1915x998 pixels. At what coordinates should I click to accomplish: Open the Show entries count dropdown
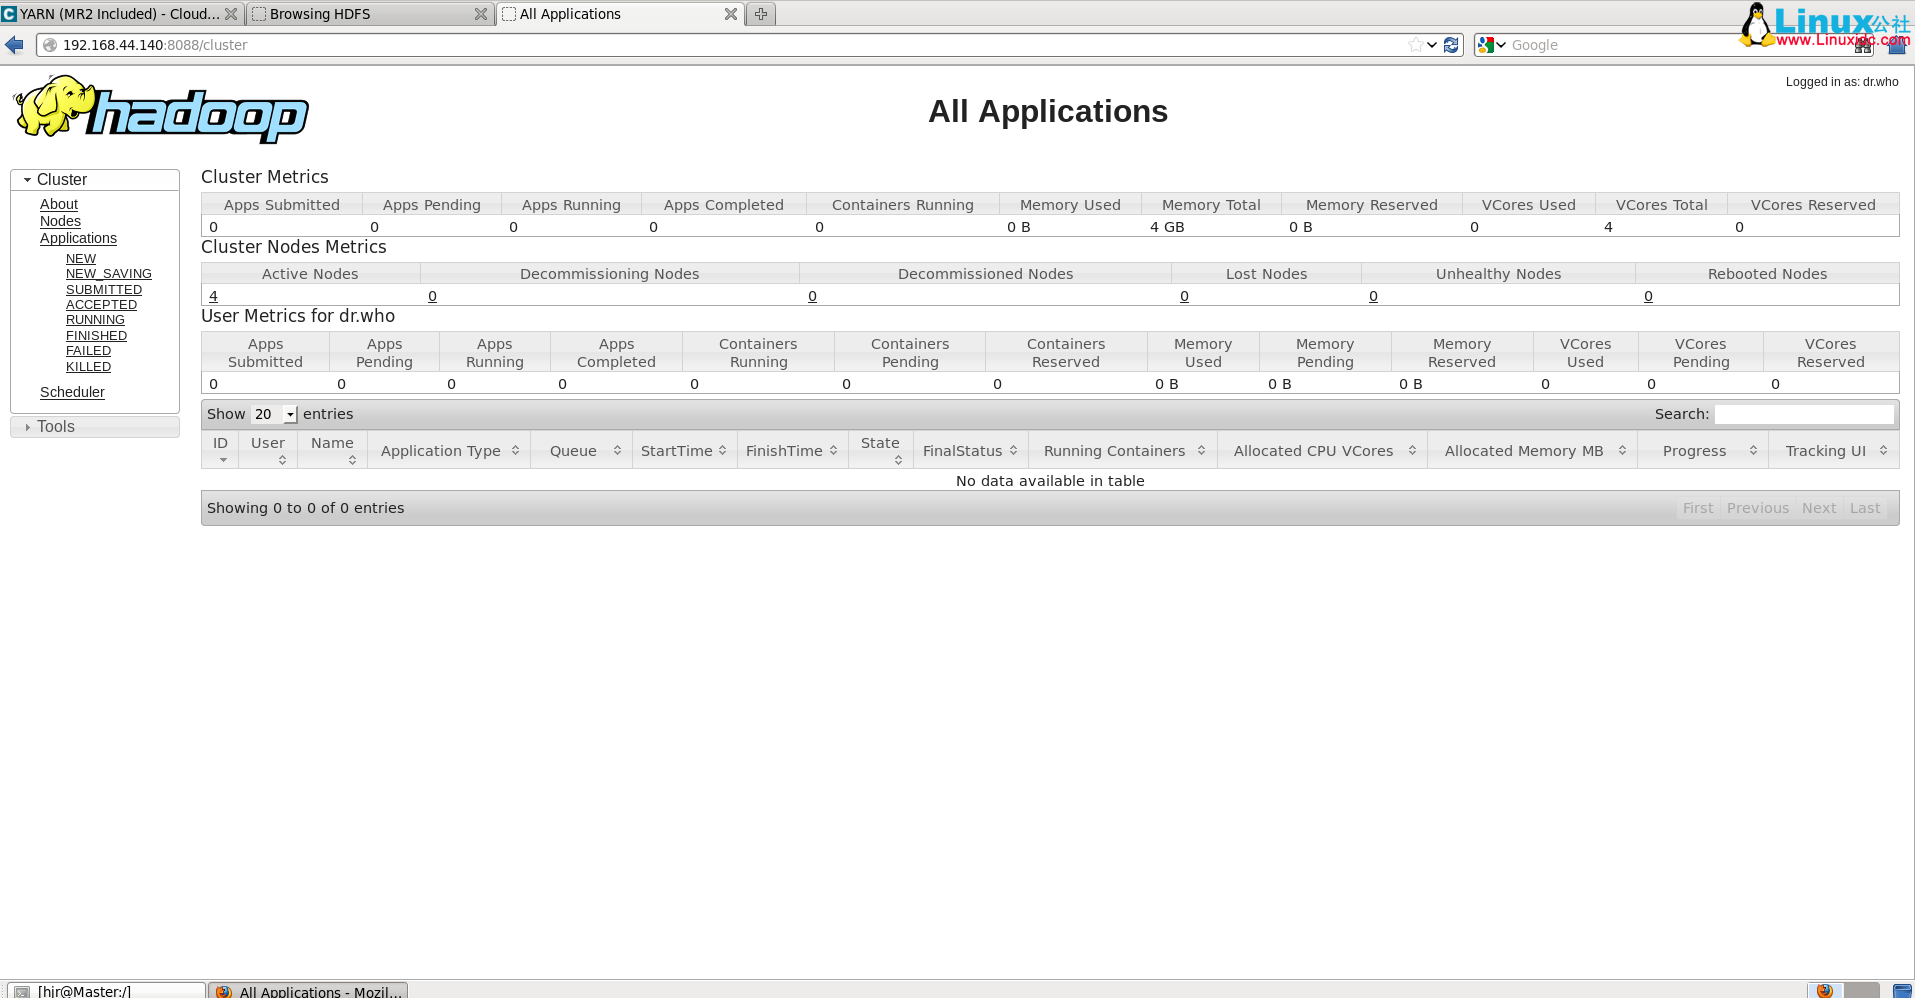pyautogui.click(x=275, y=414)
